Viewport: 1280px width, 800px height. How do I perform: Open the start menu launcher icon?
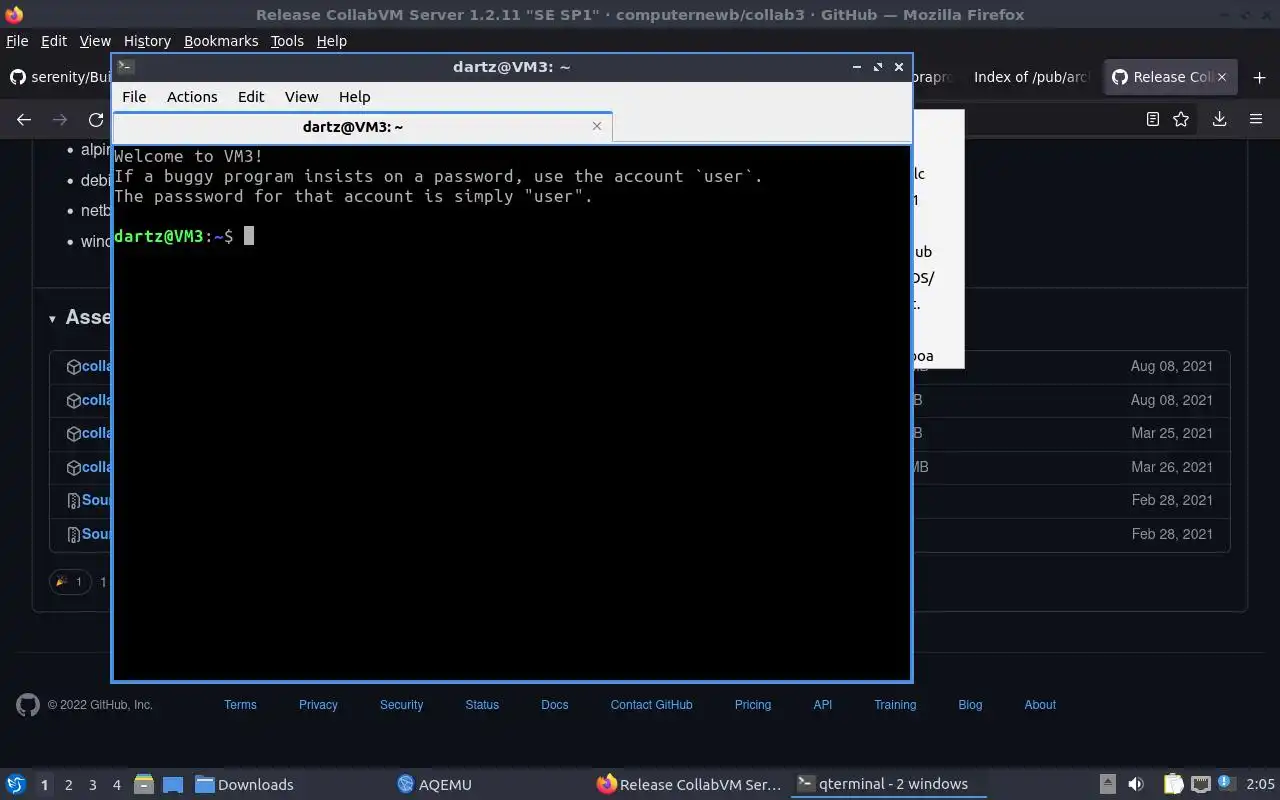[16, 784]
